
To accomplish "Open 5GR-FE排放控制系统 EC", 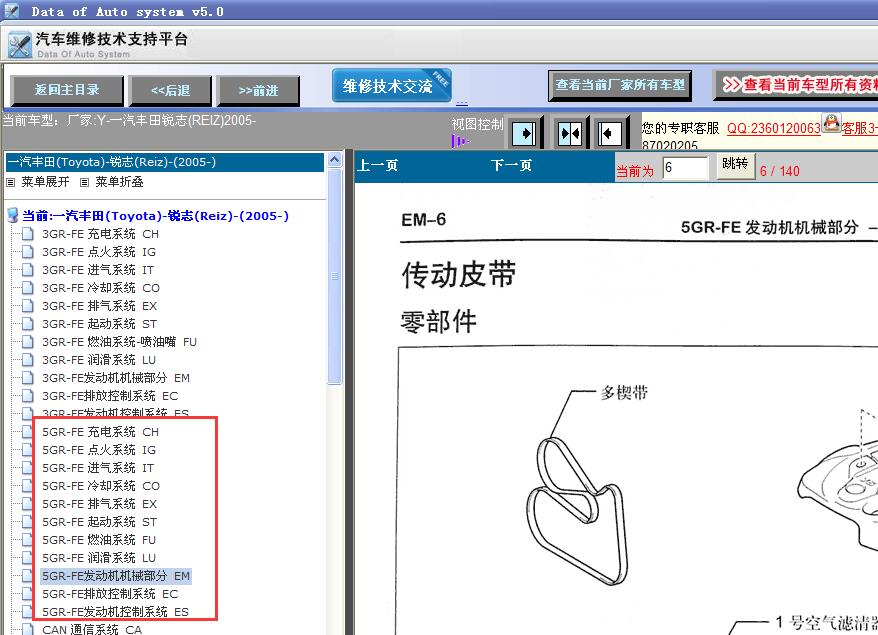I will 110,594.
